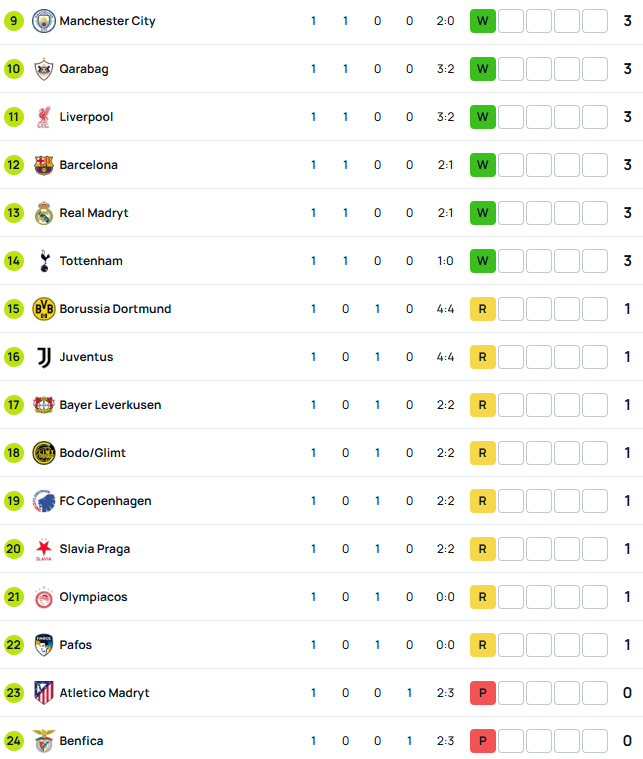The width and height of the screenshot is (643, 759).
Task: Open FC Copenhagen team name link
Action: pos(106,501)
